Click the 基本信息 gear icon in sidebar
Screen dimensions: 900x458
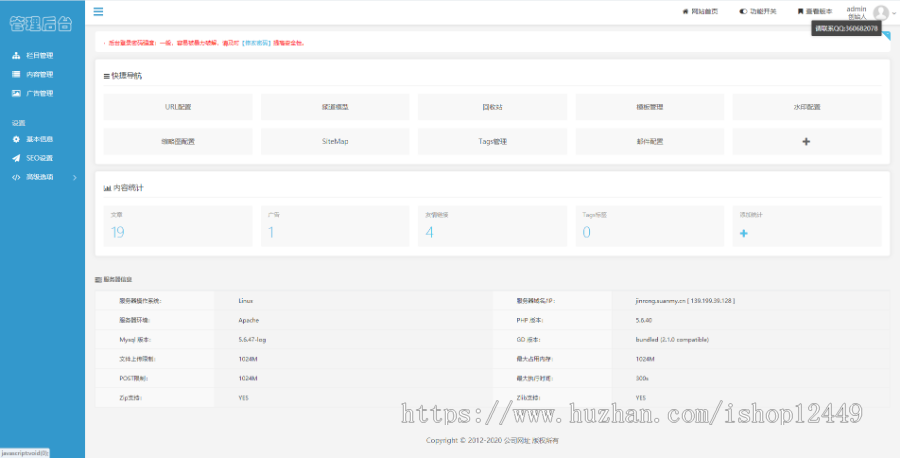click(16, 139)
